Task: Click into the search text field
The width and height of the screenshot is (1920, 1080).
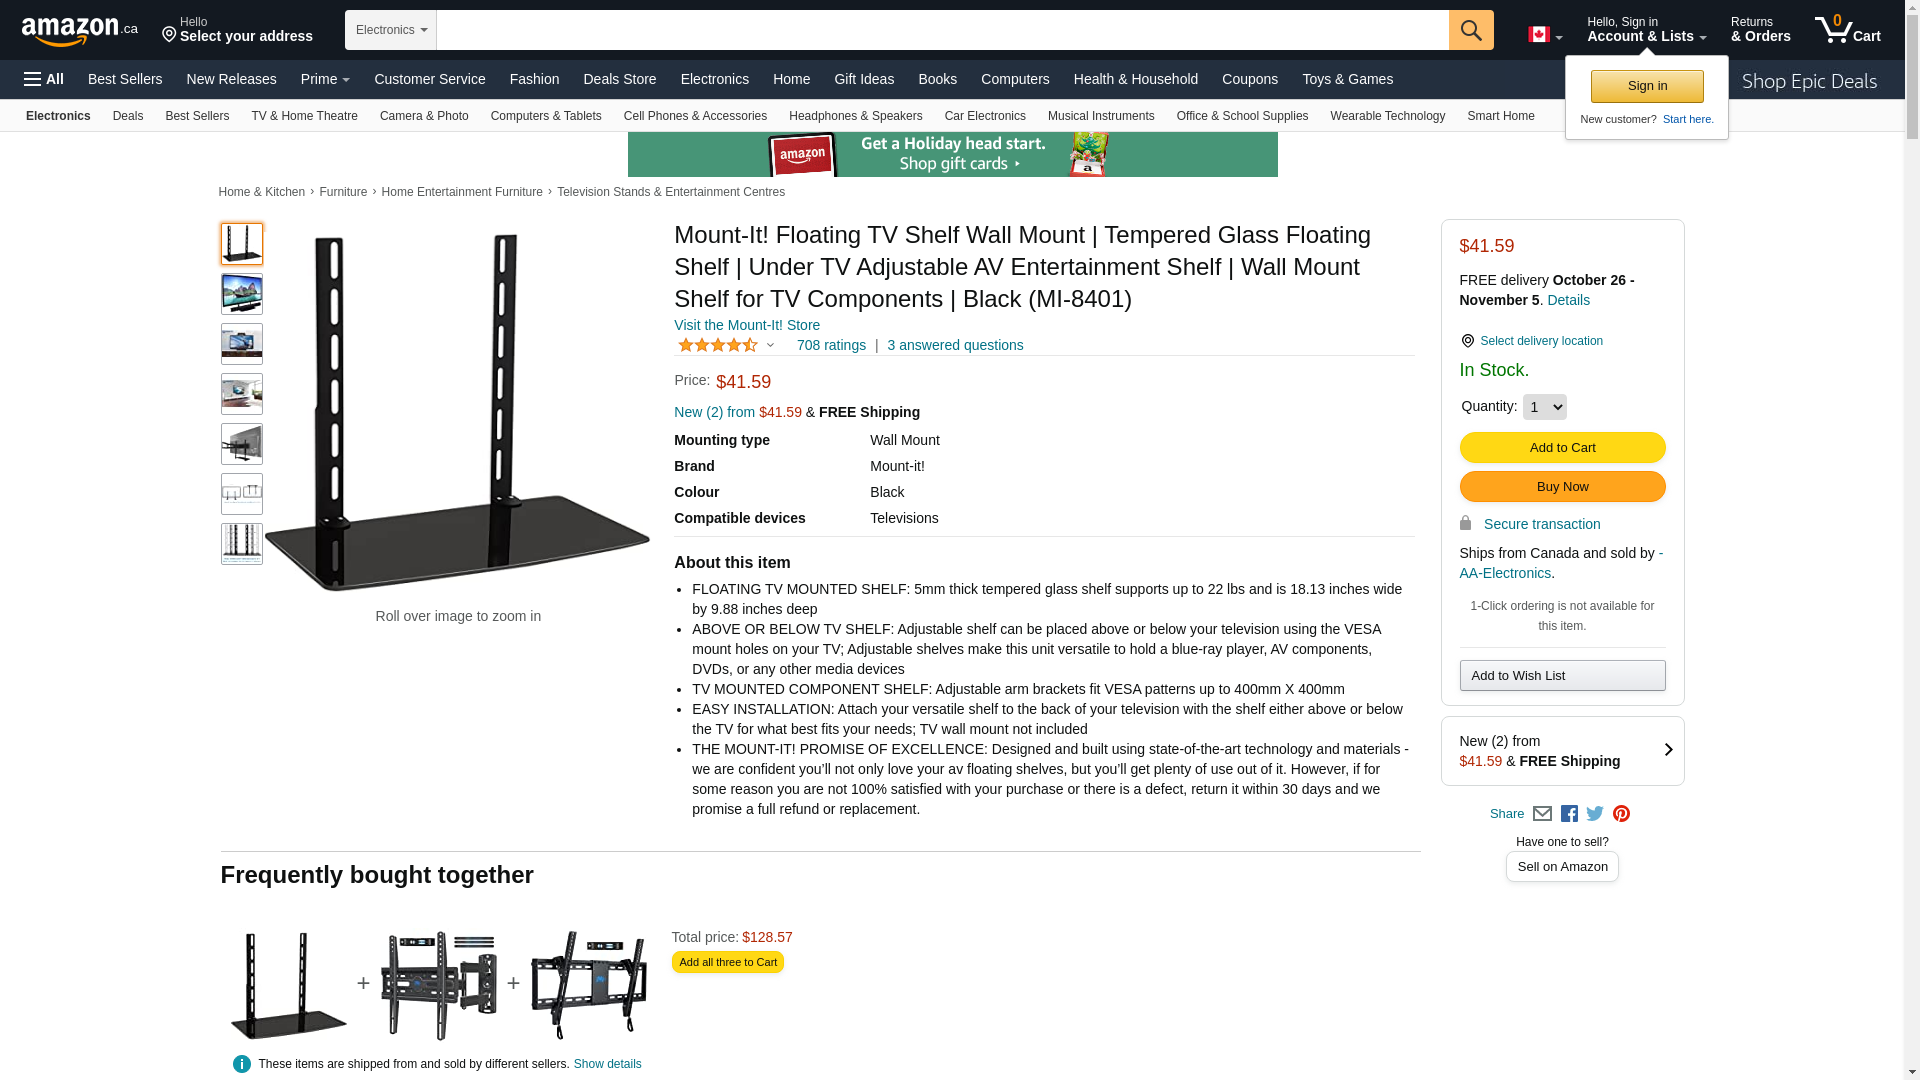Action: click(x=942, y=30)
